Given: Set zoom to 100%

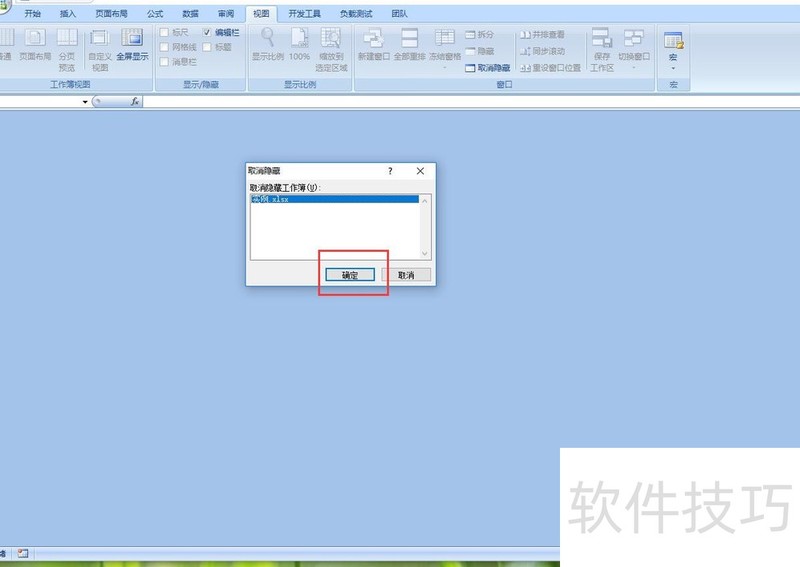Looking at the screenshot, I should click(299, 45).
